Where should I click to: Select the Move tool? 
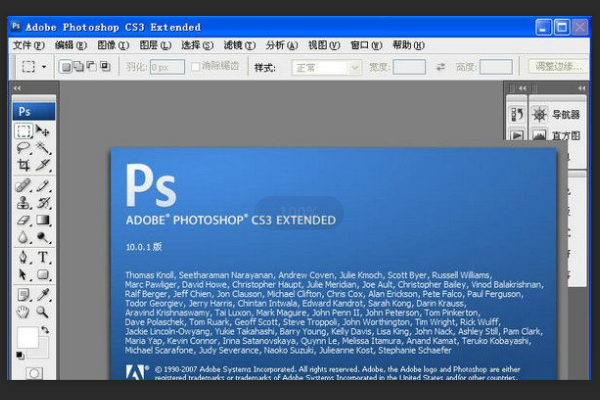43,131
